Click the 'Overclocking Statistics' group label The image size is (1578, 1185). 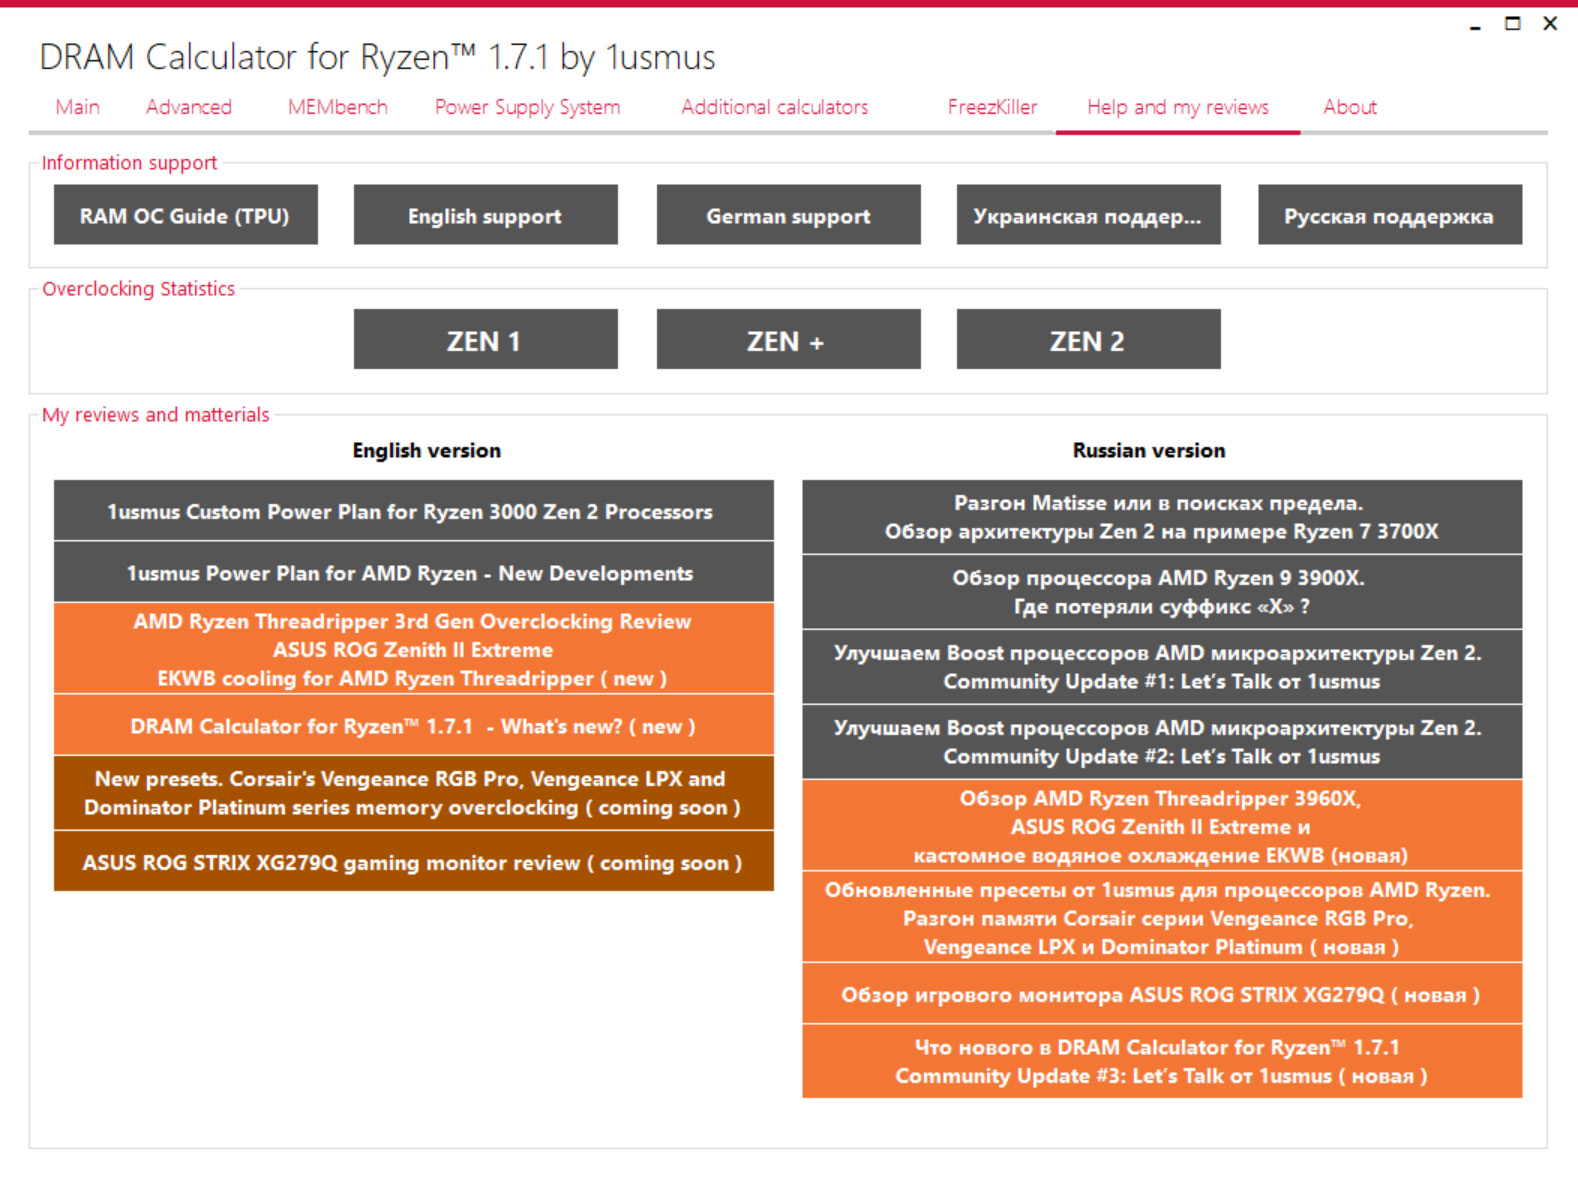coord(139,289)
